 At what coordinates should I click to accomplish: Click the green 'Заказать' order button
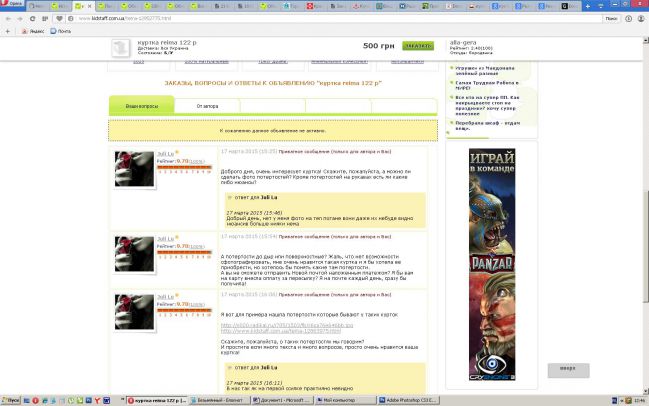click(418, 46)
